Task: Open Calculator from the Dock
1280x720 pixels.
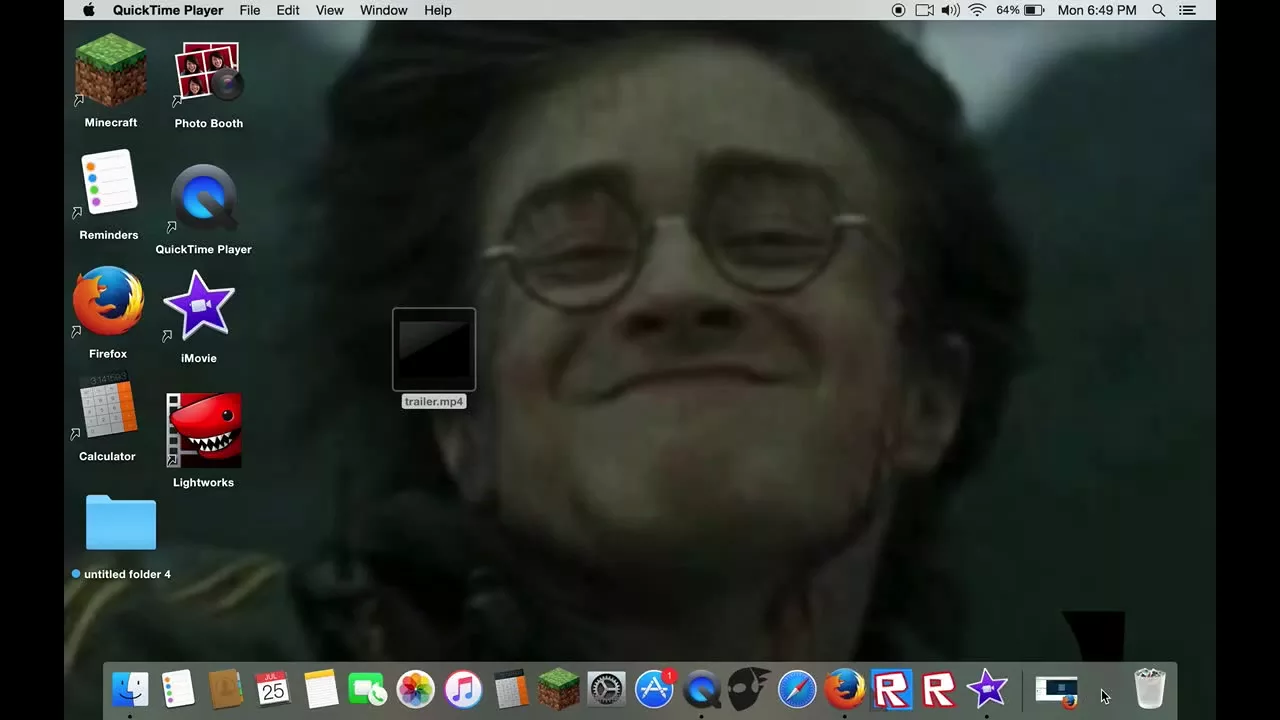Action: point(511,689)
